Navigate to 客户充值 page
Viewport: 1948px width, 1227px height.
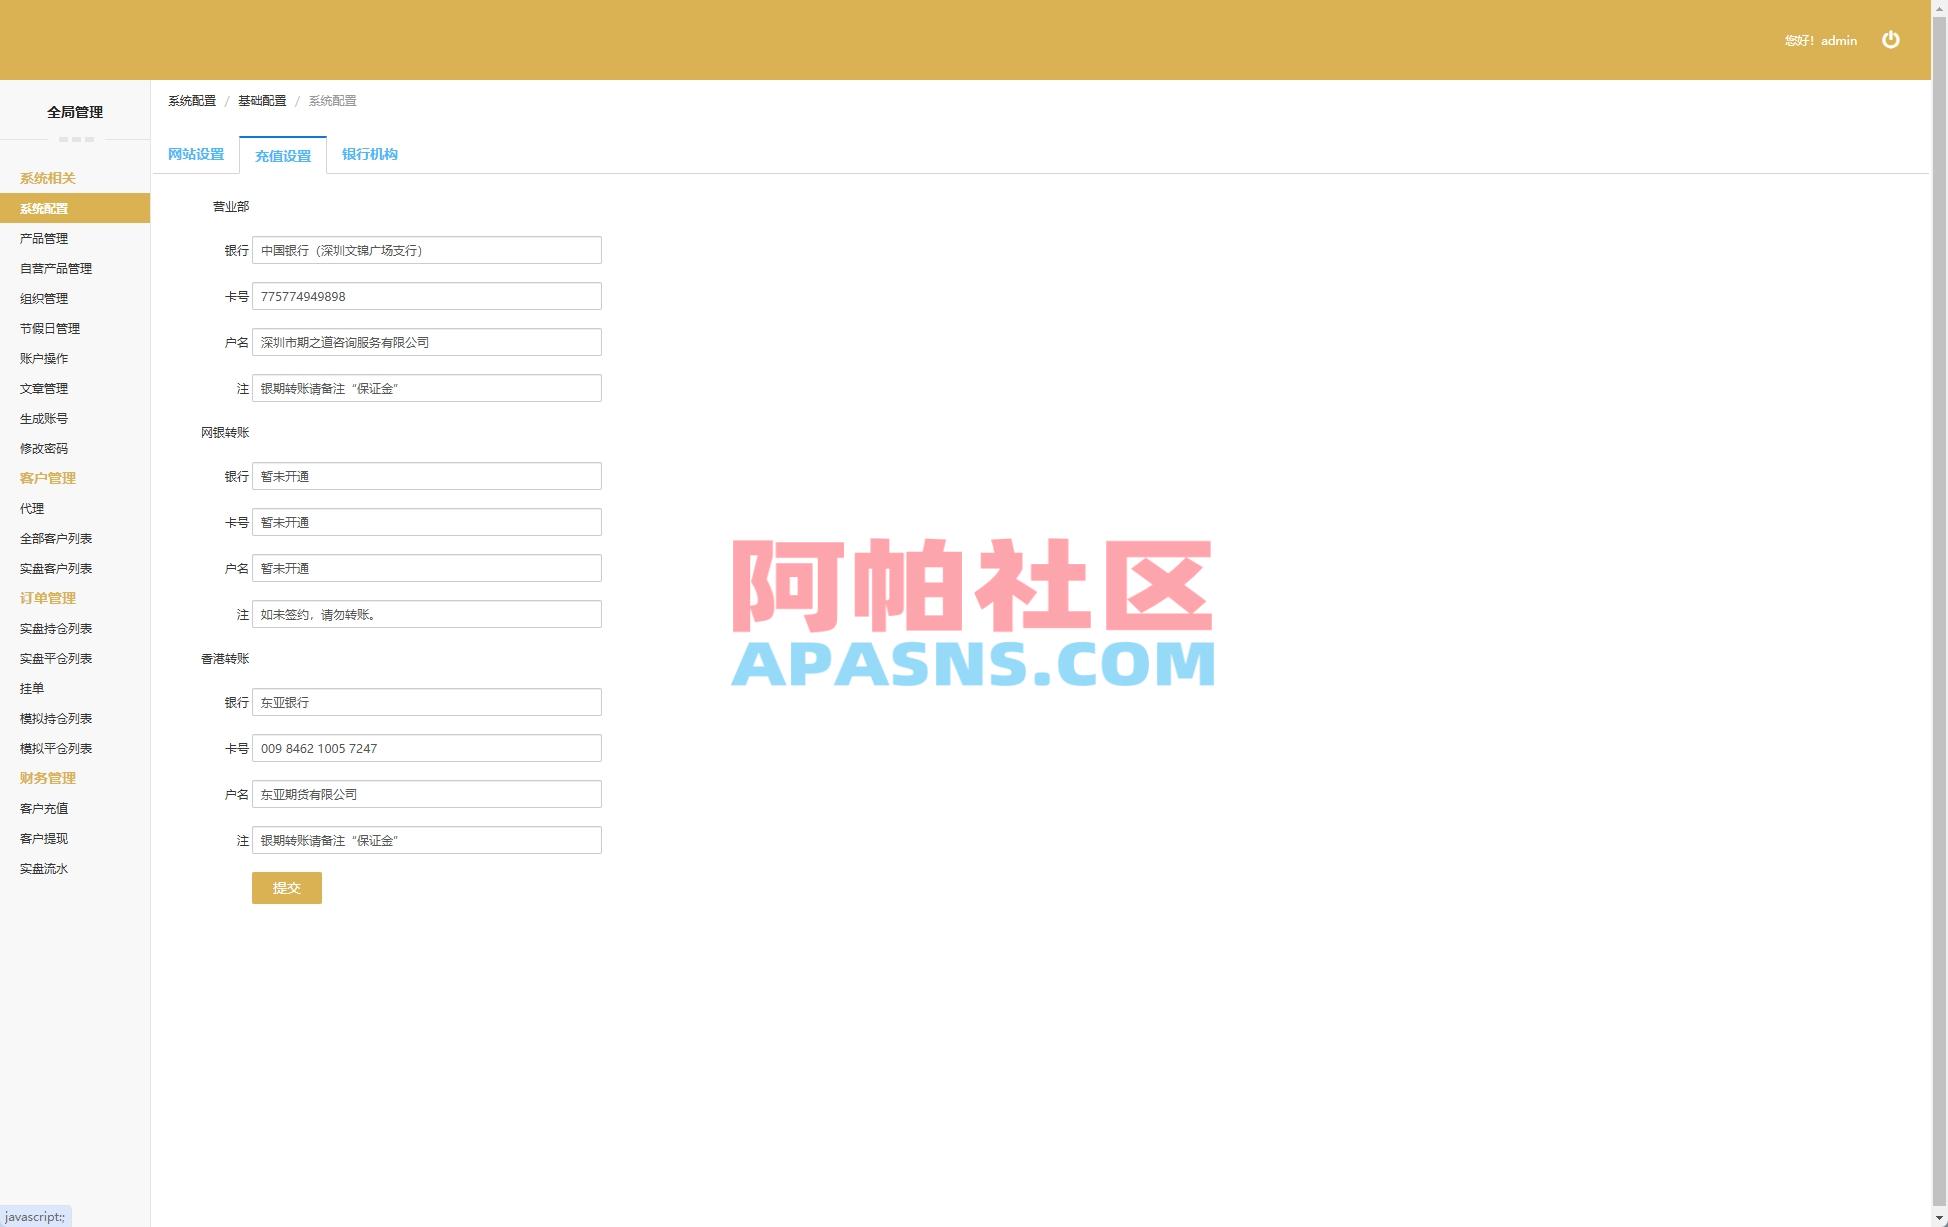[43, 808]
